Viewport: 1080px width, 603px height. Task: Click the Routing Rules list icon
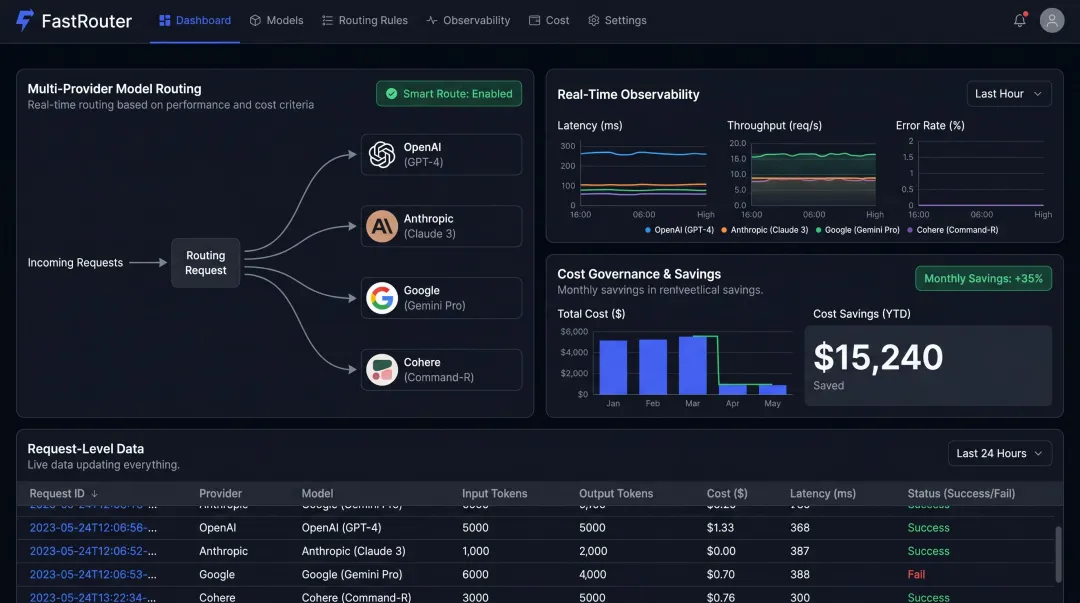(x=327, y=21)
